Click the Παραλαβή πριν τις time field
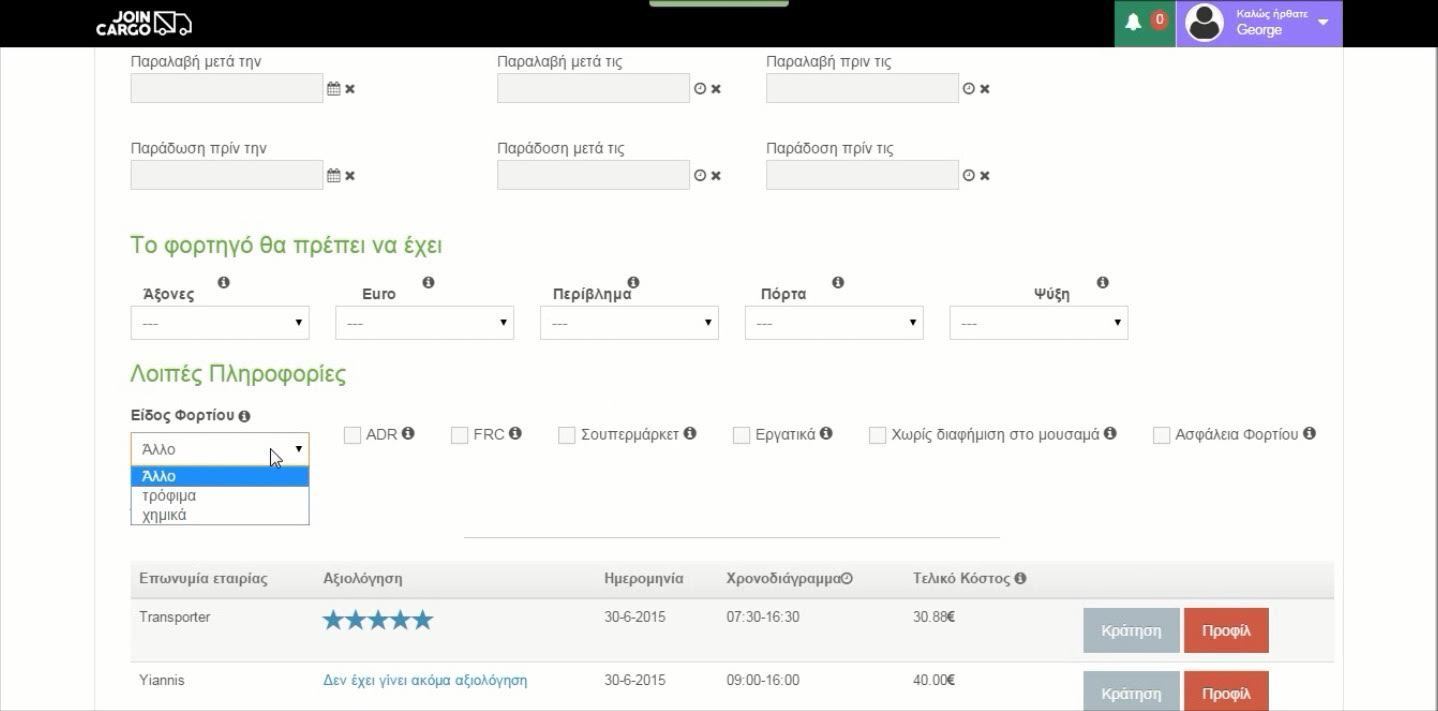Viewport: 1438px width, 711px height. click(x=862, y=89)
